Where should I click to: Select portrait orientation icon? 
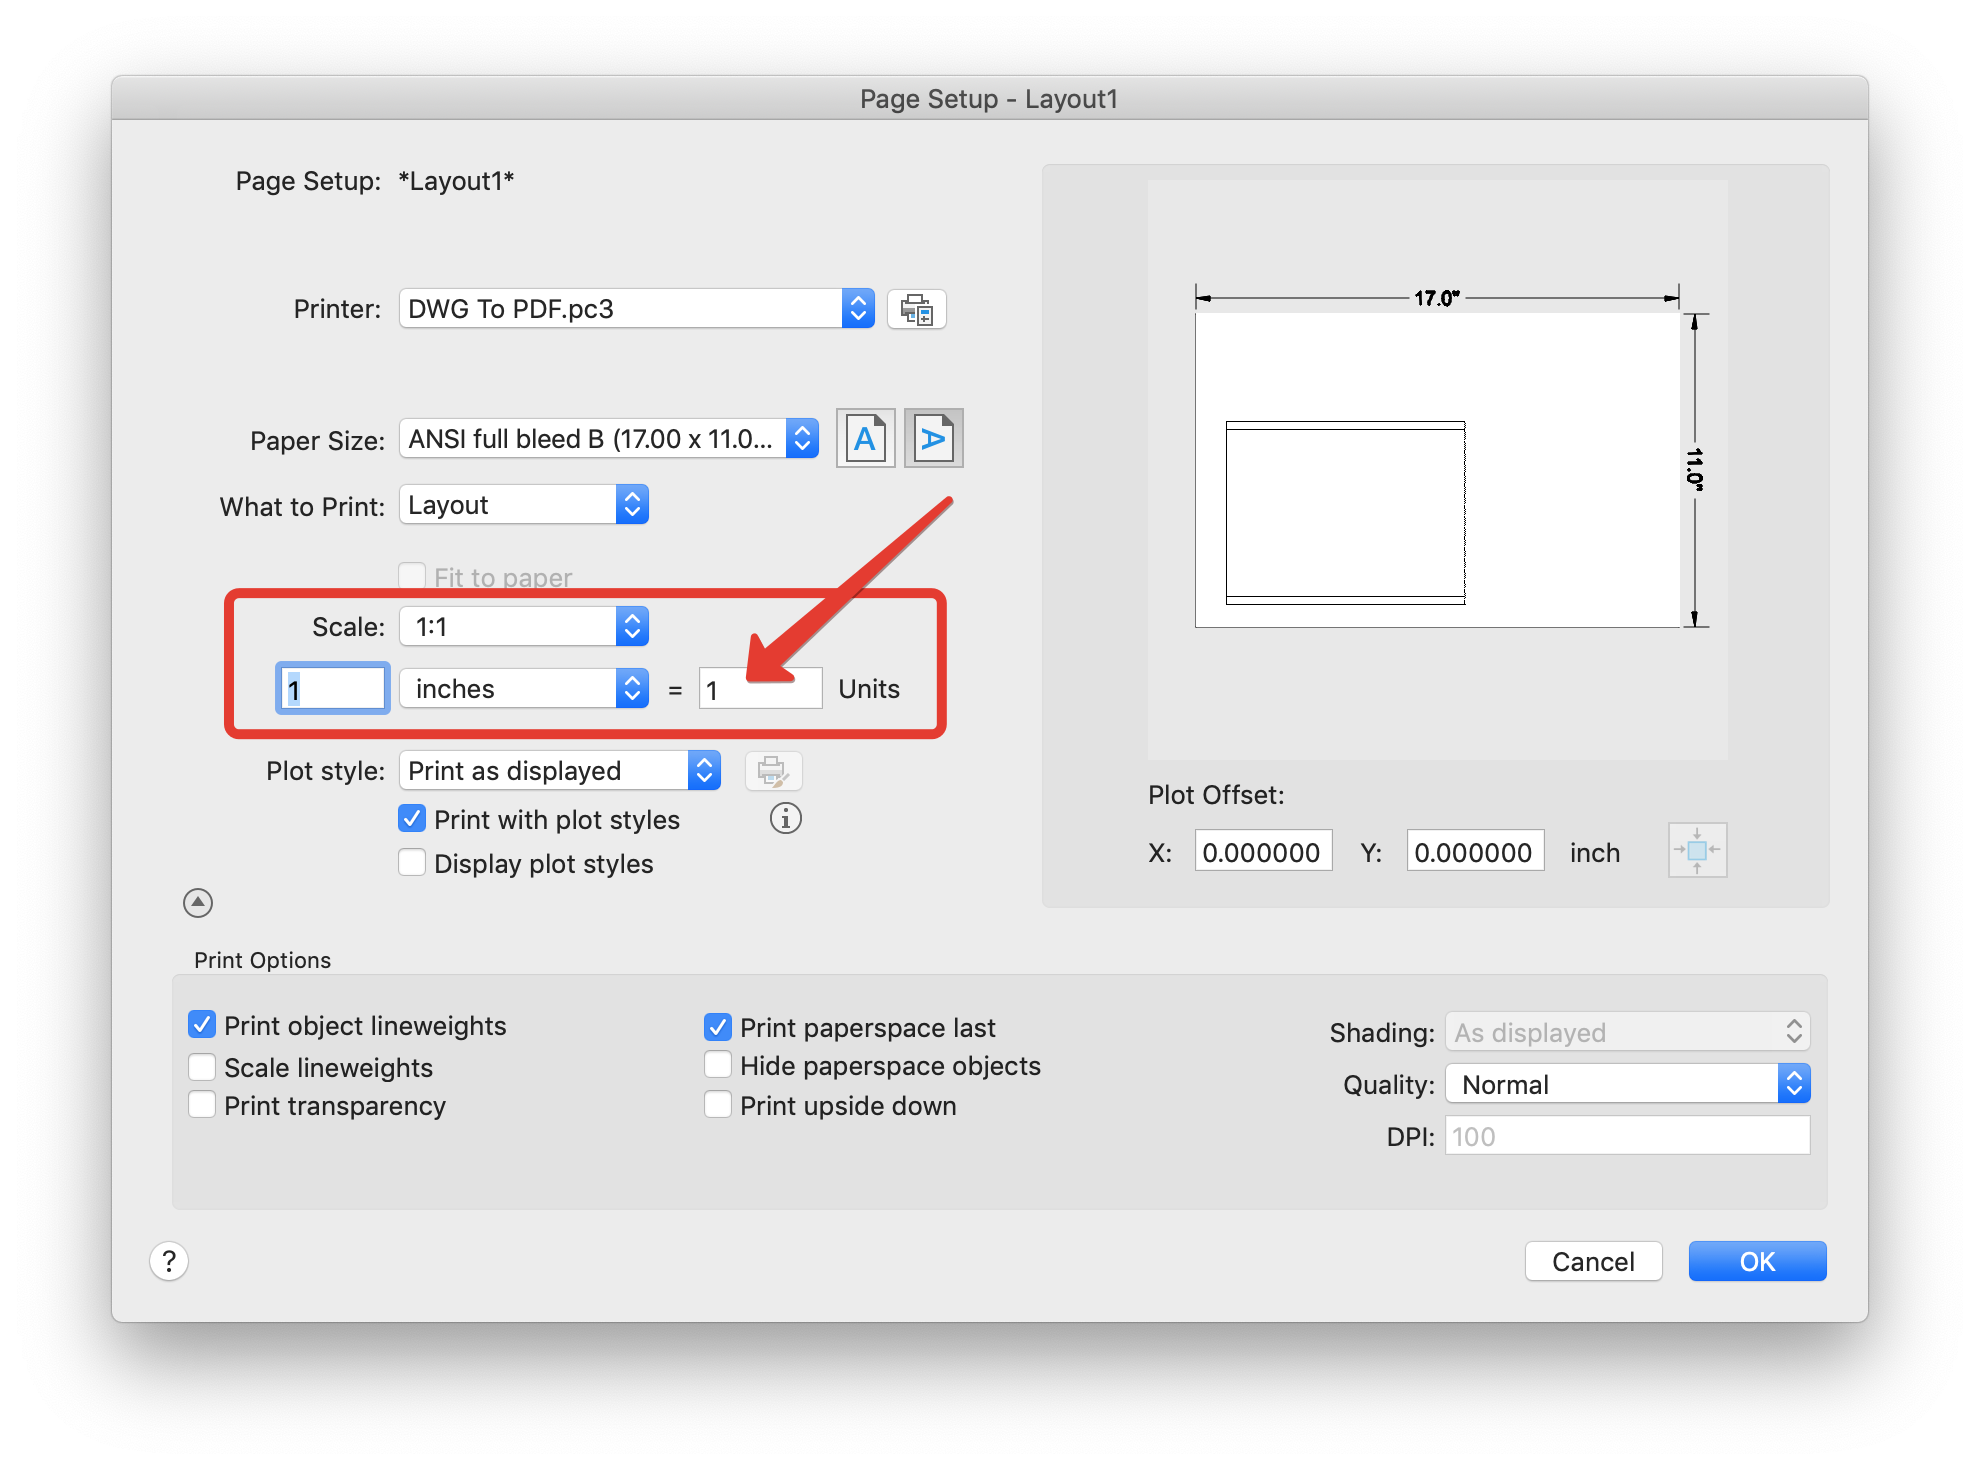tap(865, 439)
